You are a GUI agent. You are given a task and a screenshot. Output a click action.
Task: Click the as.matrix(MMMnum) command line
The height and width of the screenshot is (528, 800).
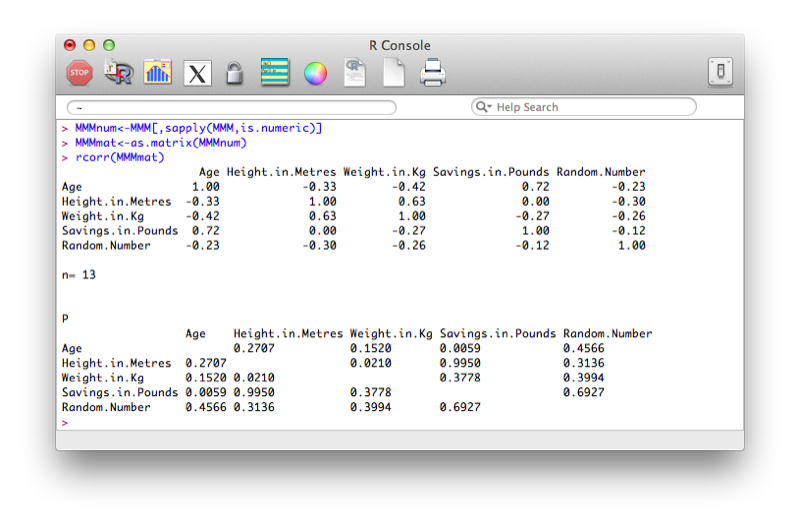click(161, 142)
